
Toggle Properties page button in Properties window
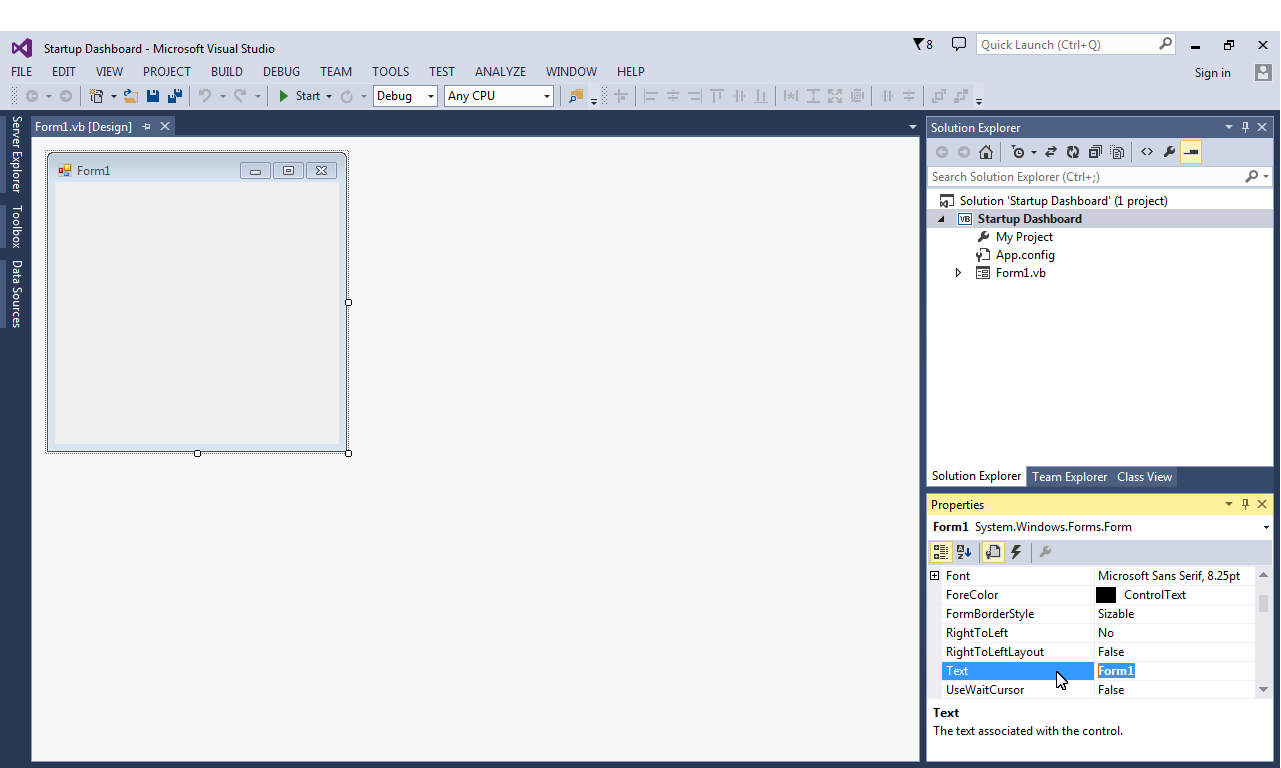tap(992, 552)
